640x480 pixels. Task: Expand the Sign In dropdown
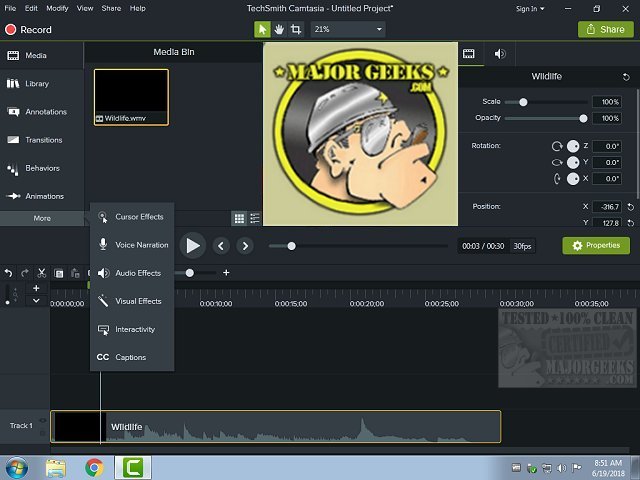(530, 8)
